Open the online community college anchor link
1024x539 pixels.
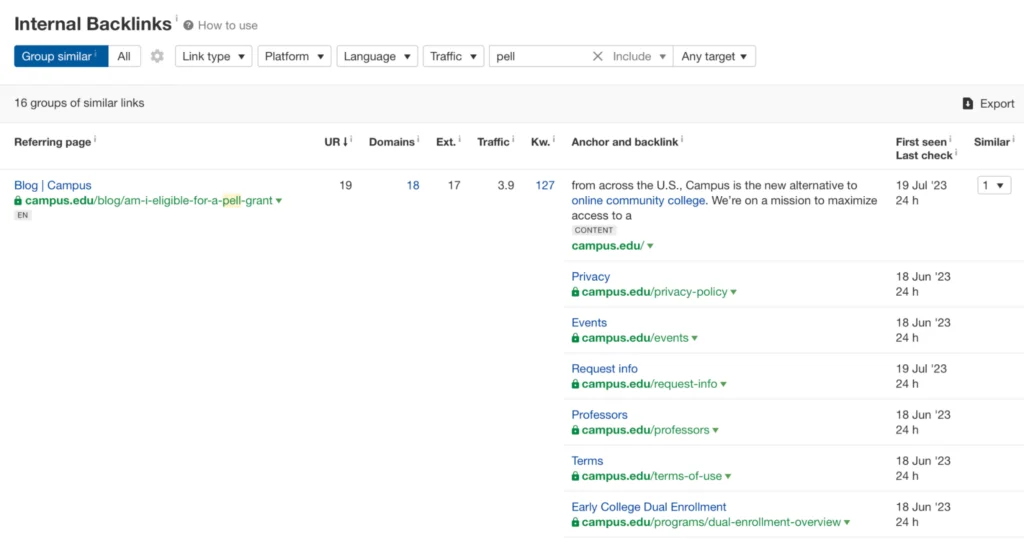pyautogui.click(x=639, y=201)
